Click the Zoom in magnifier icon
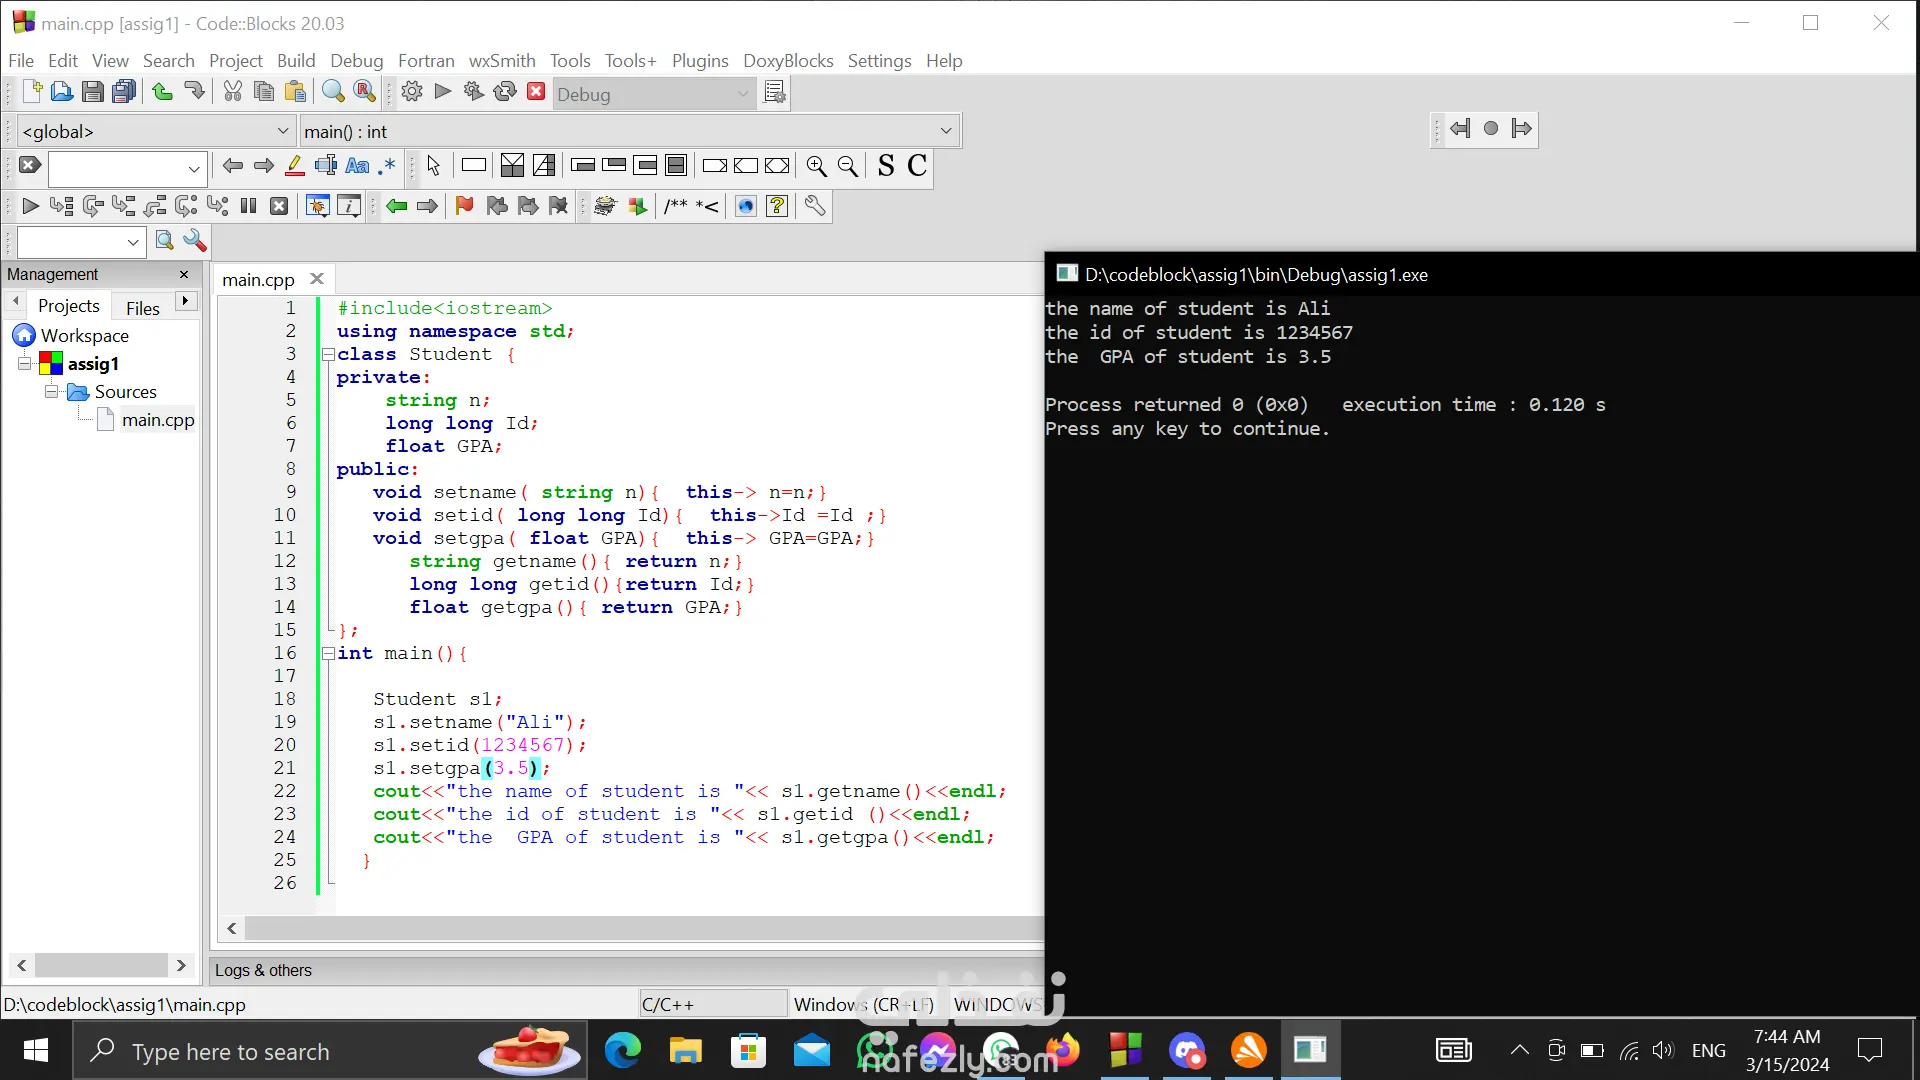Image resolution: width=1920 pixels, height=1080 pixels. 816,166
